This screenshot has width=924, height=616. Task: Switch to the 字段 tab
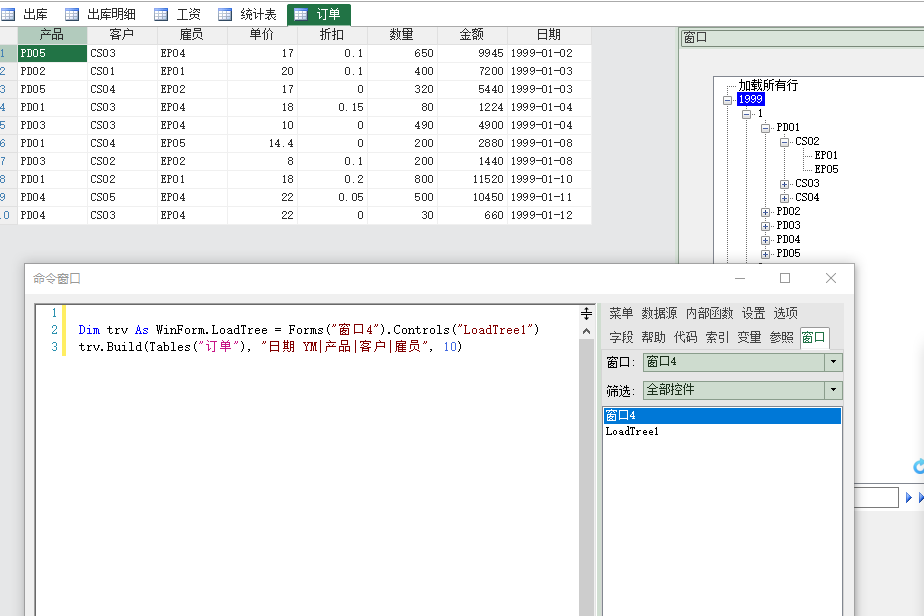(x=621, y=337)
